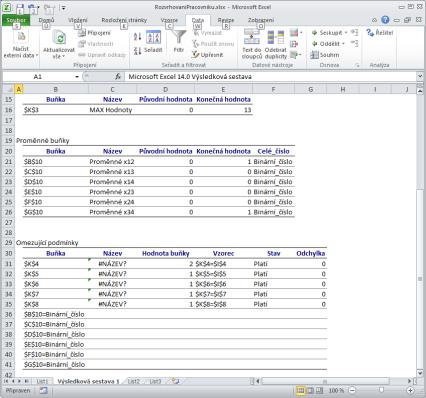
Task: Launch the Řešitel solver tool
Action: click(380, 33)
